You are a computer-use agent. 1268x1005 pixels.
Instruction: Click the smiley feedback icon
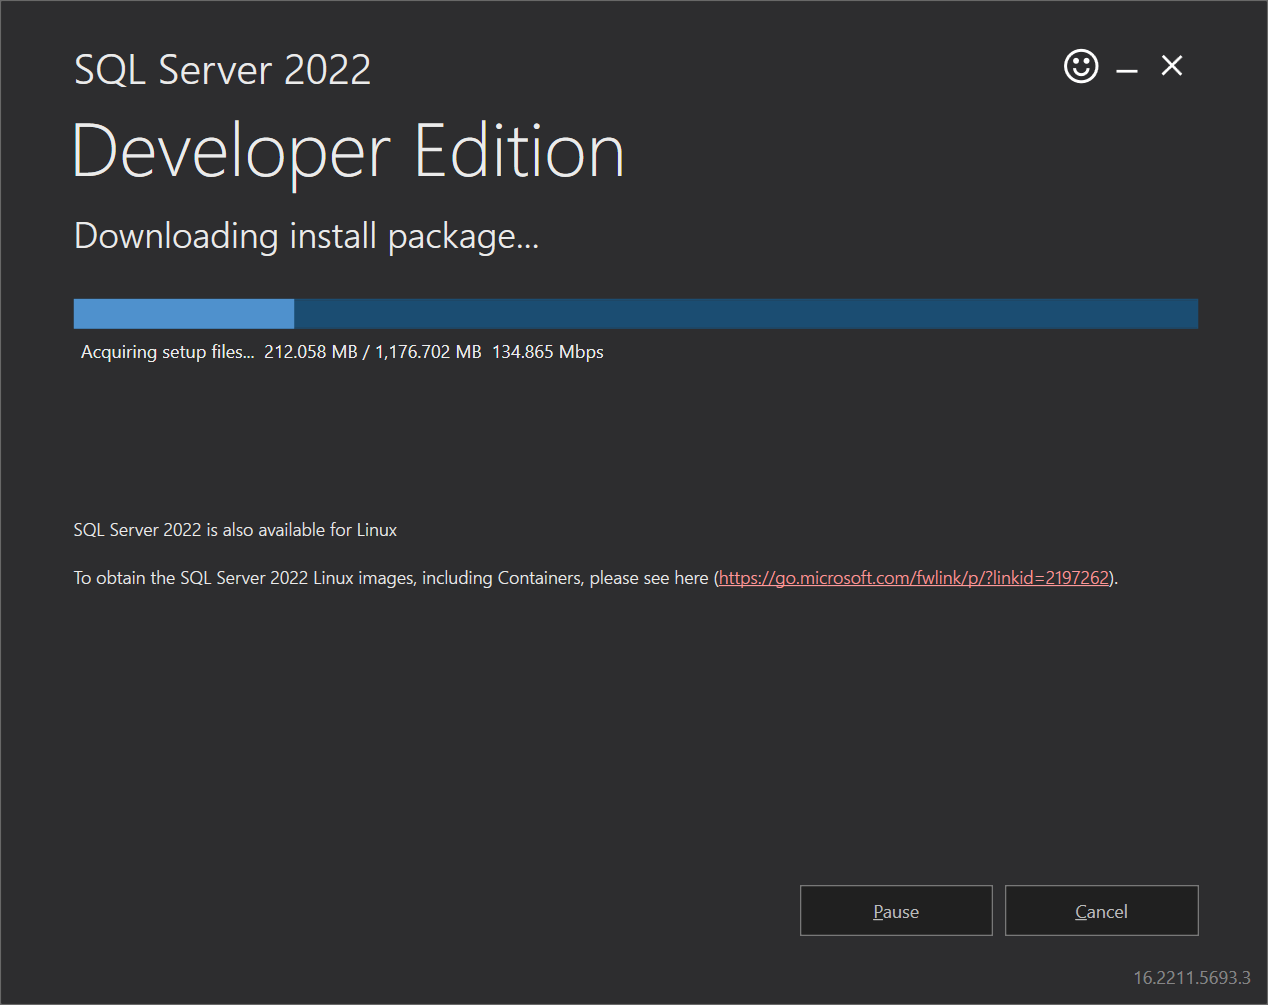click(x=1081, y=67)
